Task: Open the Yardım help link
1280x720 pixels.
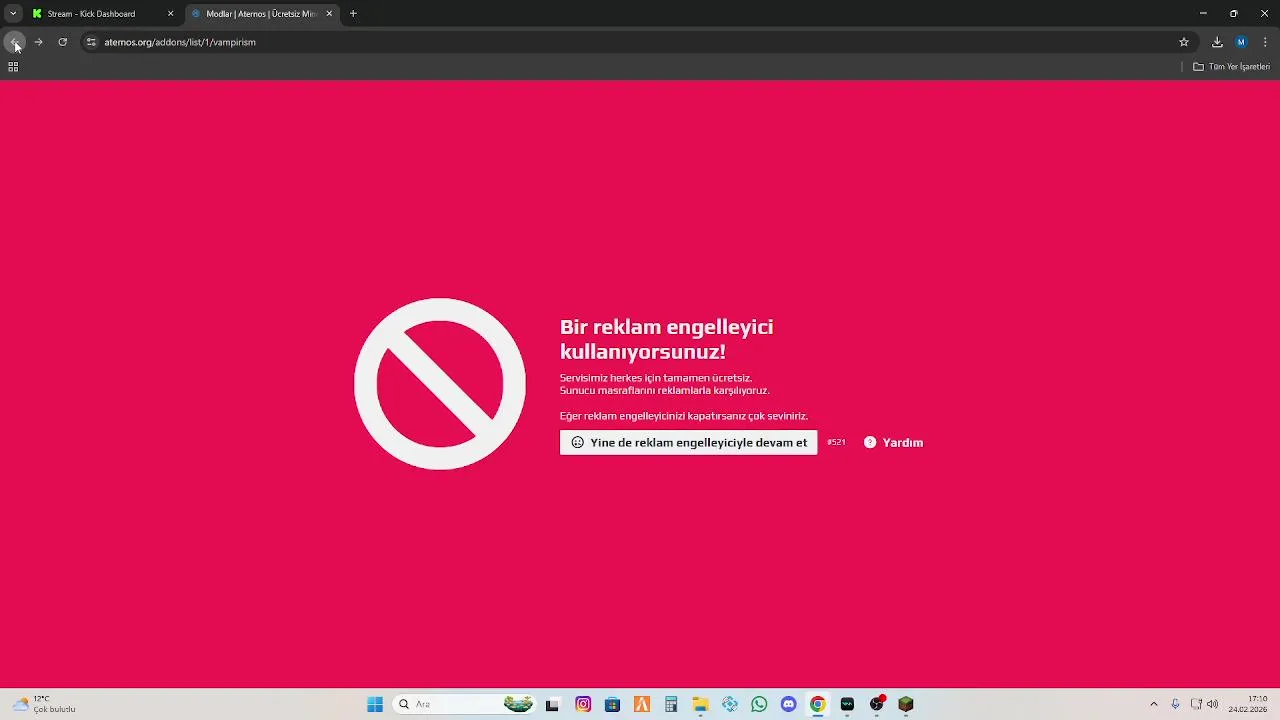Action: [893, 442]
